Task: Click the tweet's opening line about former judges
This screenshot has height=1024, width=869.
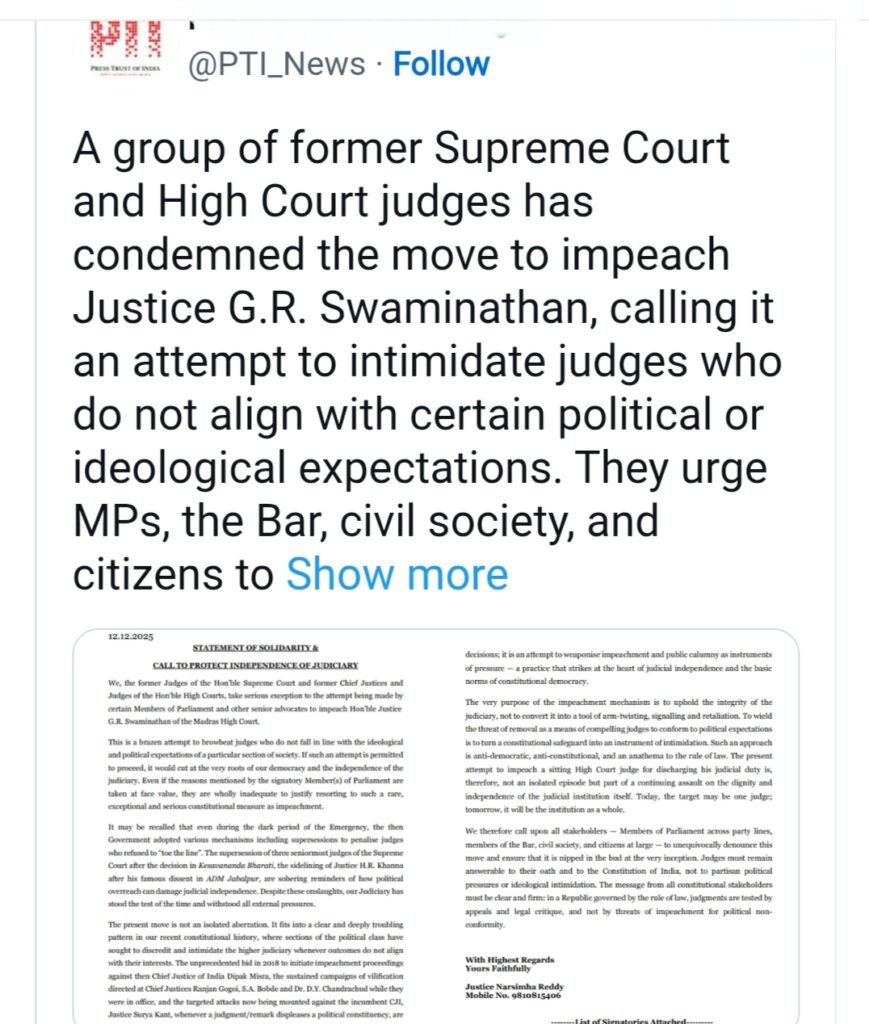Action: (x=401, y=149)
